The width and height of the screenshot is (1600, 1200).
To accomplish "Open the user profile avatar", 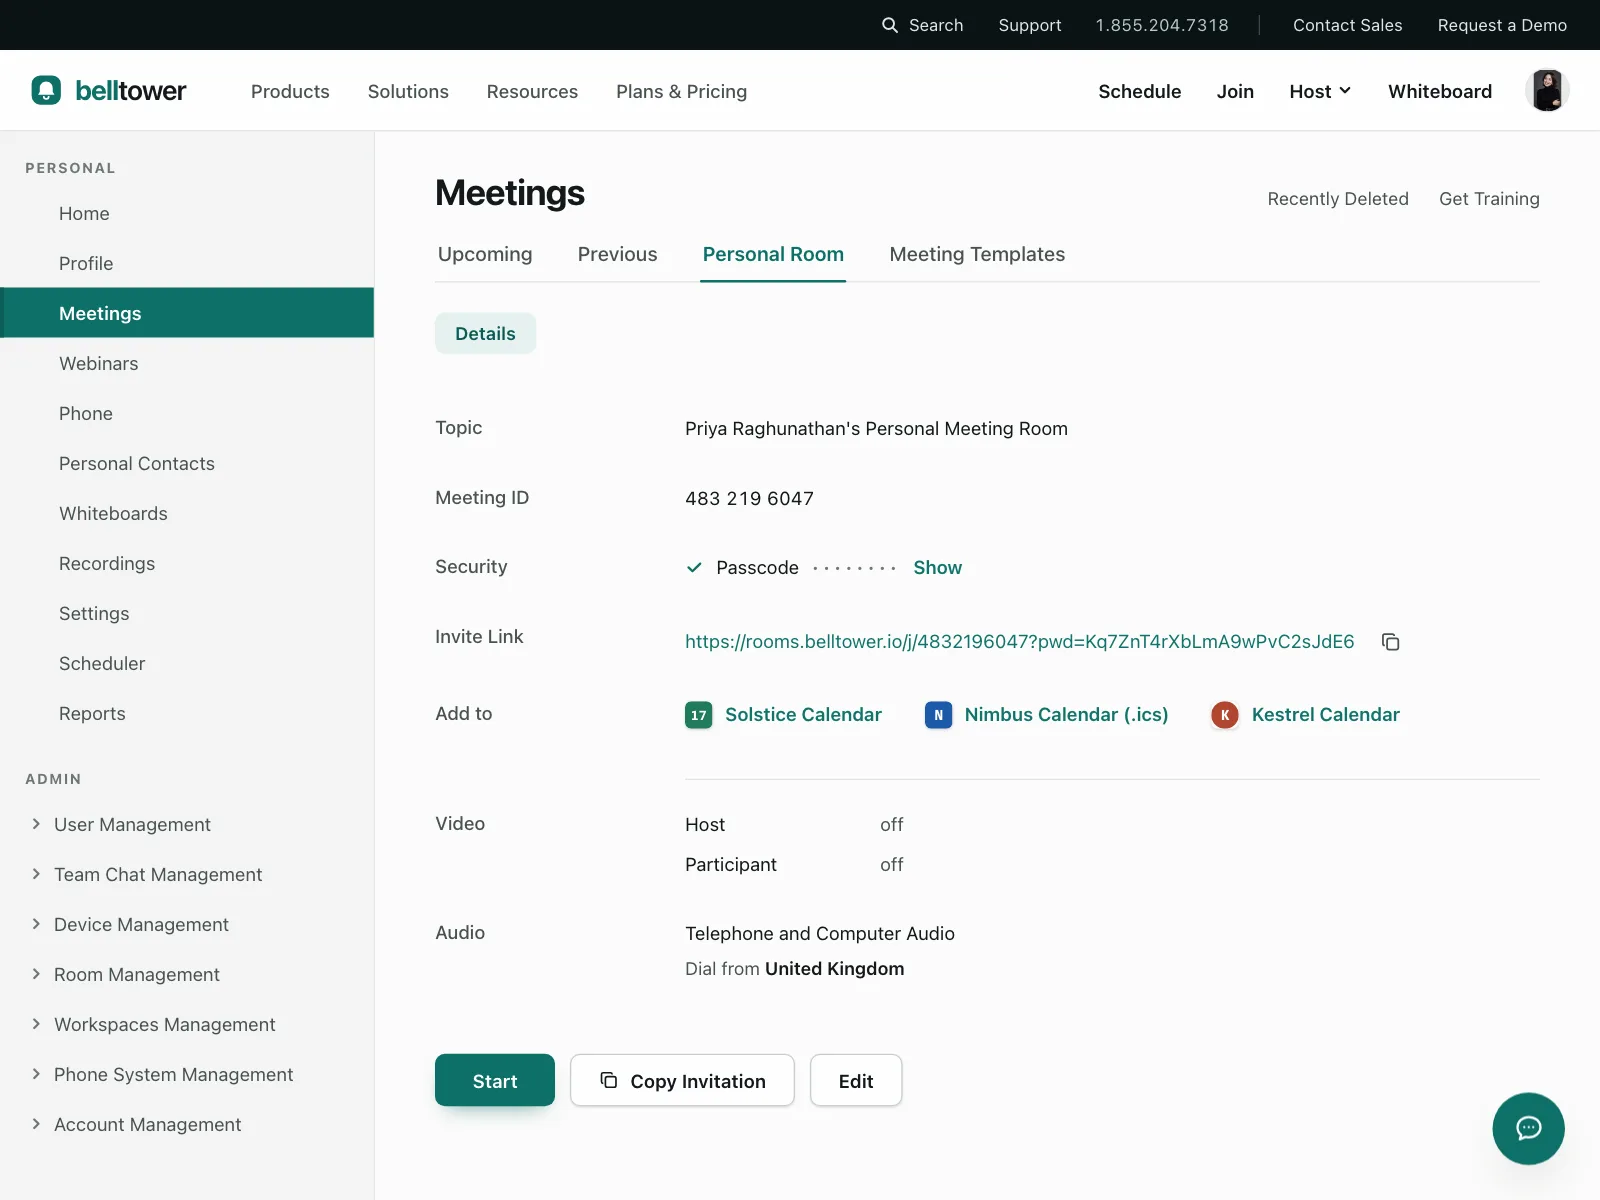I will 1547,91.
